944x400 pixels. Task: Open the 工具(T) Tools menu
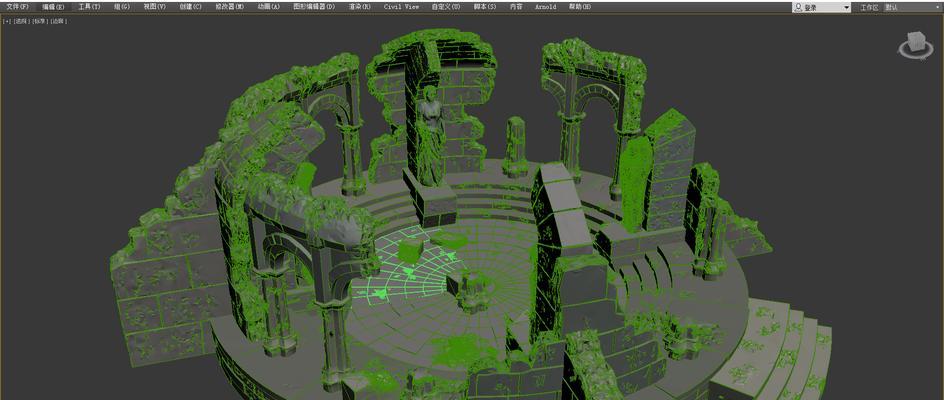89,7
